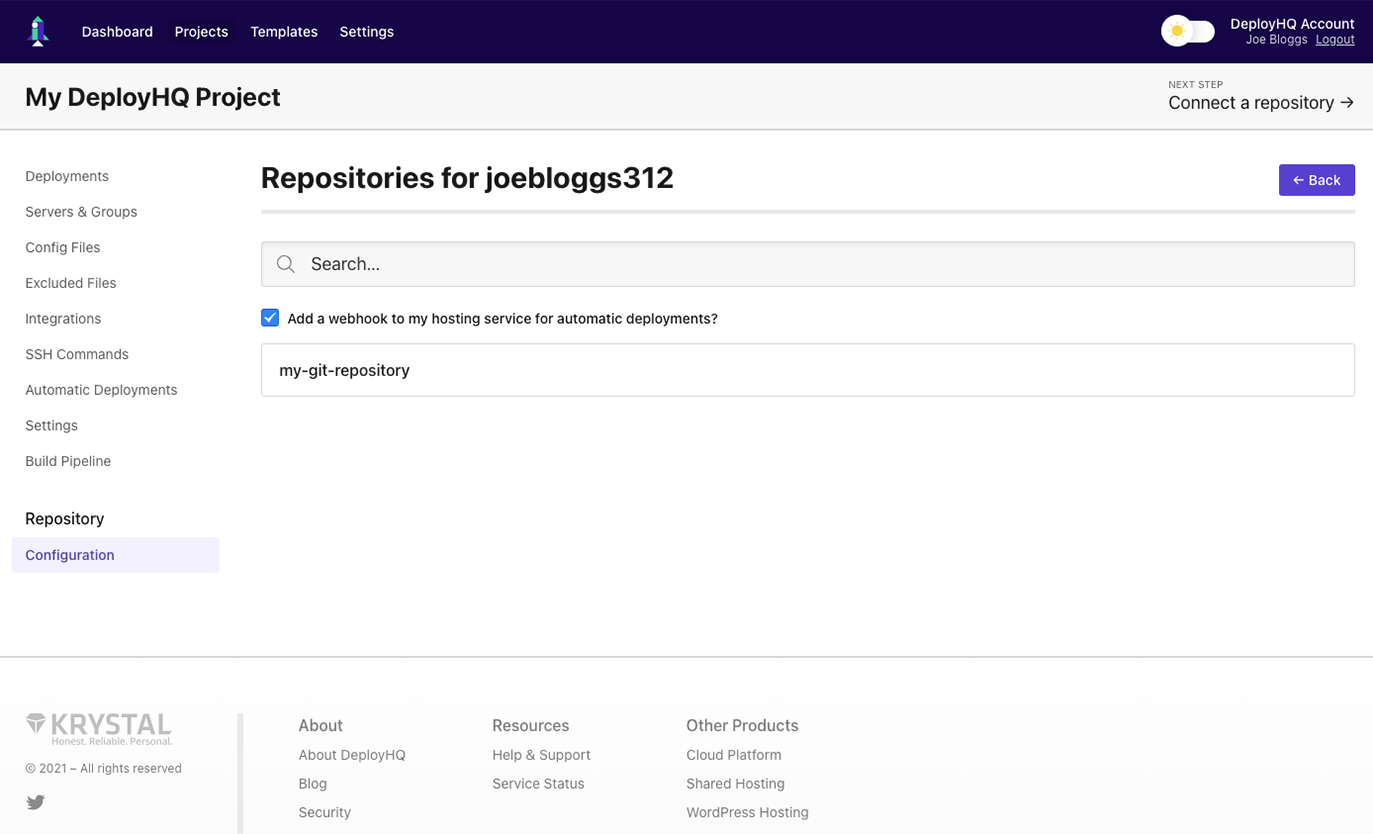Click the Logout link
The width and height of the screenshot is (1373, 834).
(1334, 40)
